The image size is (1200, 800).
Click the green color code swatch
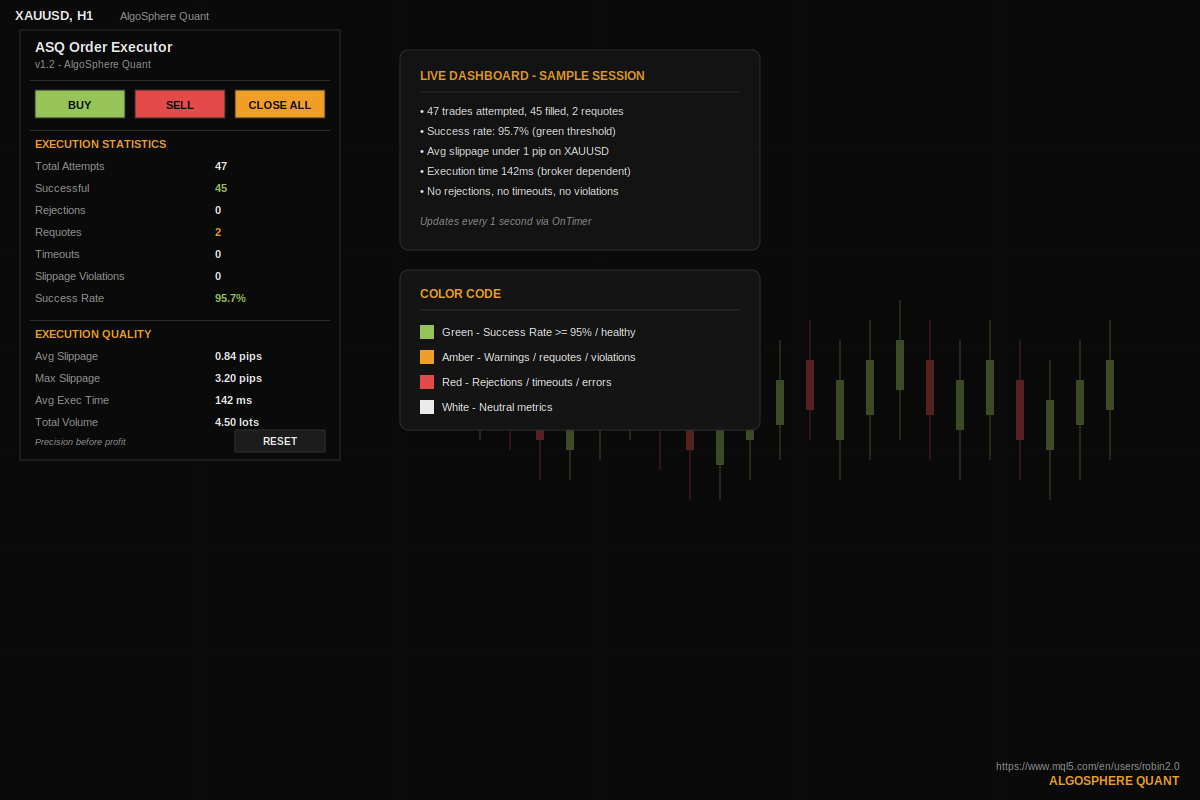click(x=427, y=332)
